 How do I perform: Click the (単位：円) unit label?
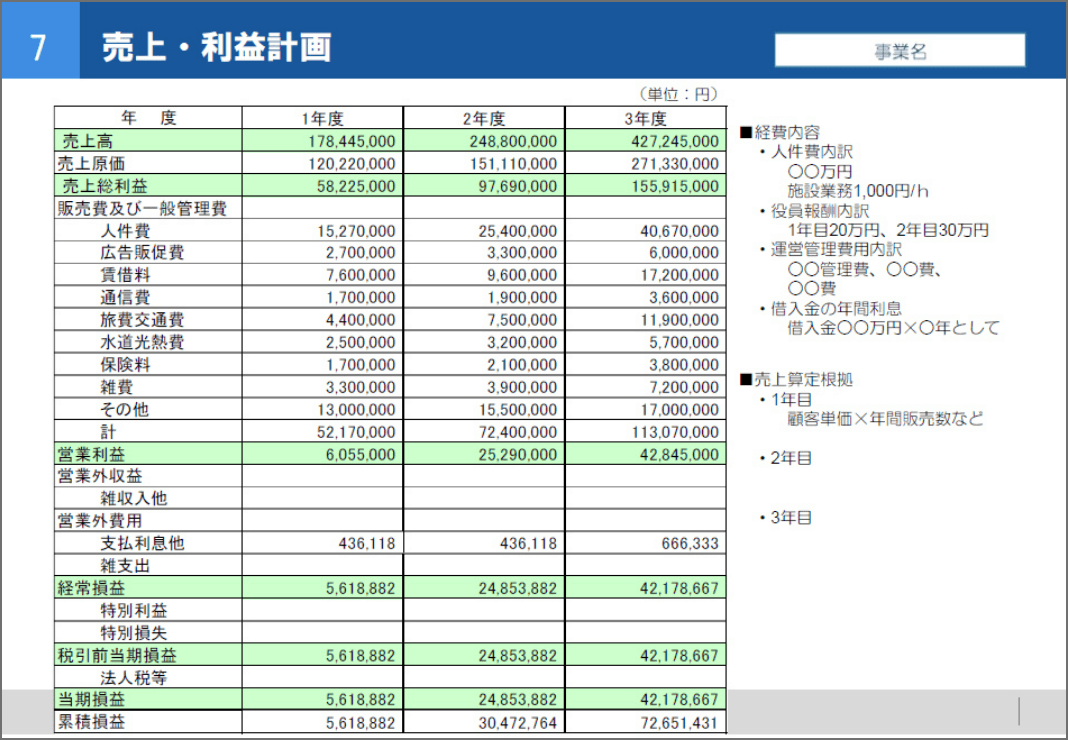678,94
